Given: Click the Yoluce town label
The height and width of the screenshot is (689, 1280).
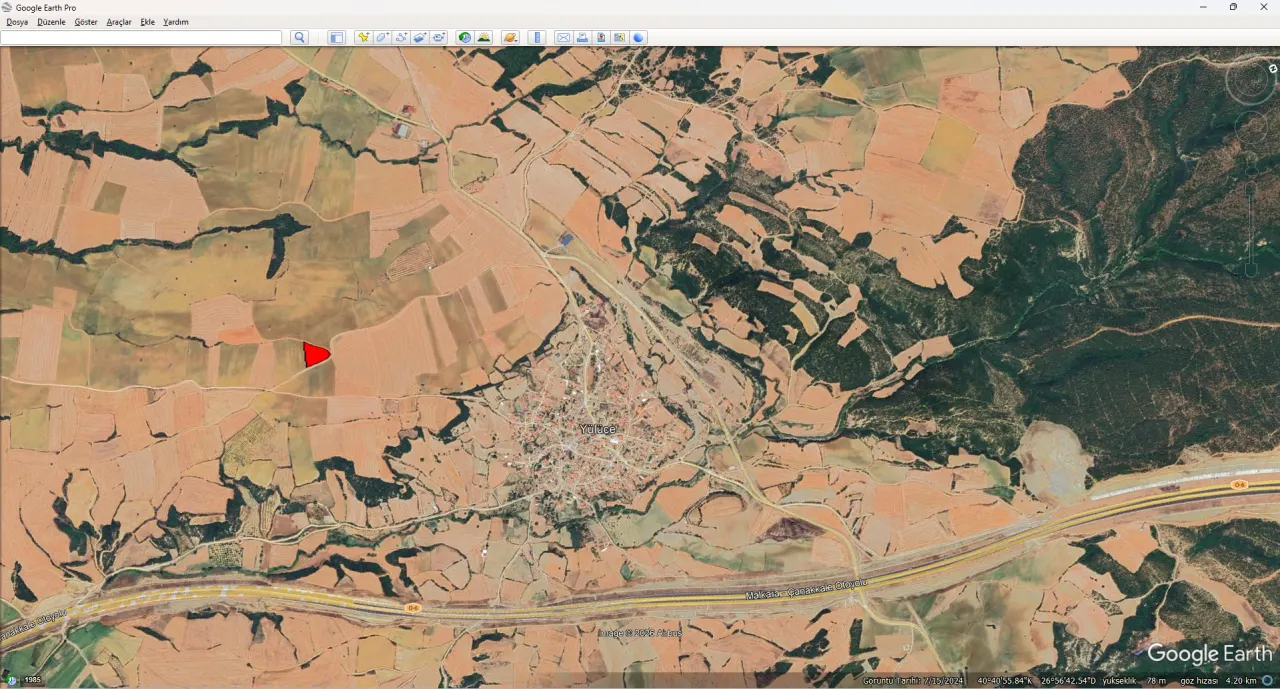Looking at the screenshot, I should 598,429.
